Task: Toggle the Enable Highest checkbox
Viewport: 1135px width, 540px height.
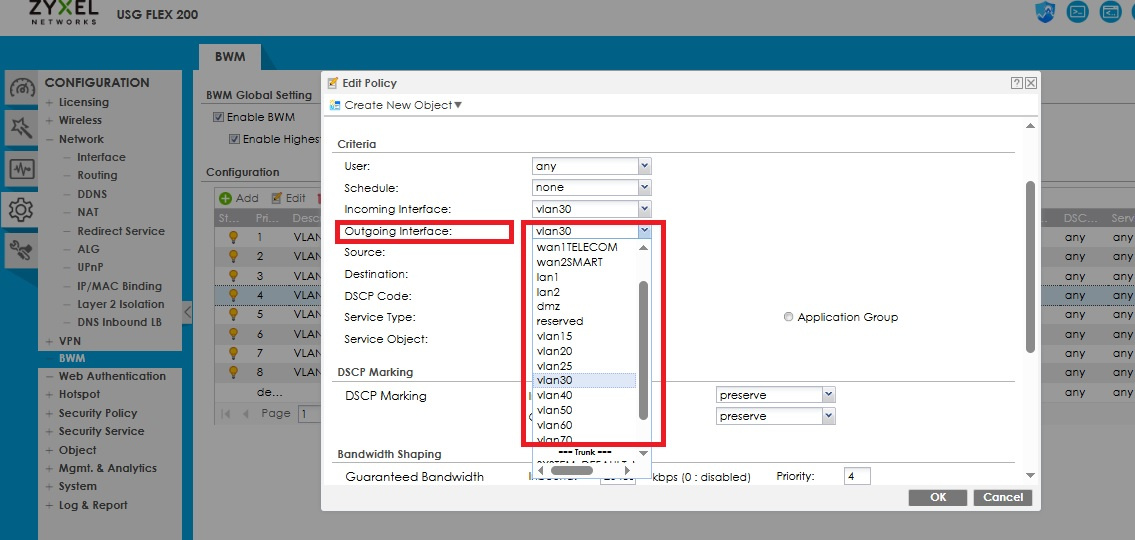Action: pyautogui.click(x=234, y=139)
